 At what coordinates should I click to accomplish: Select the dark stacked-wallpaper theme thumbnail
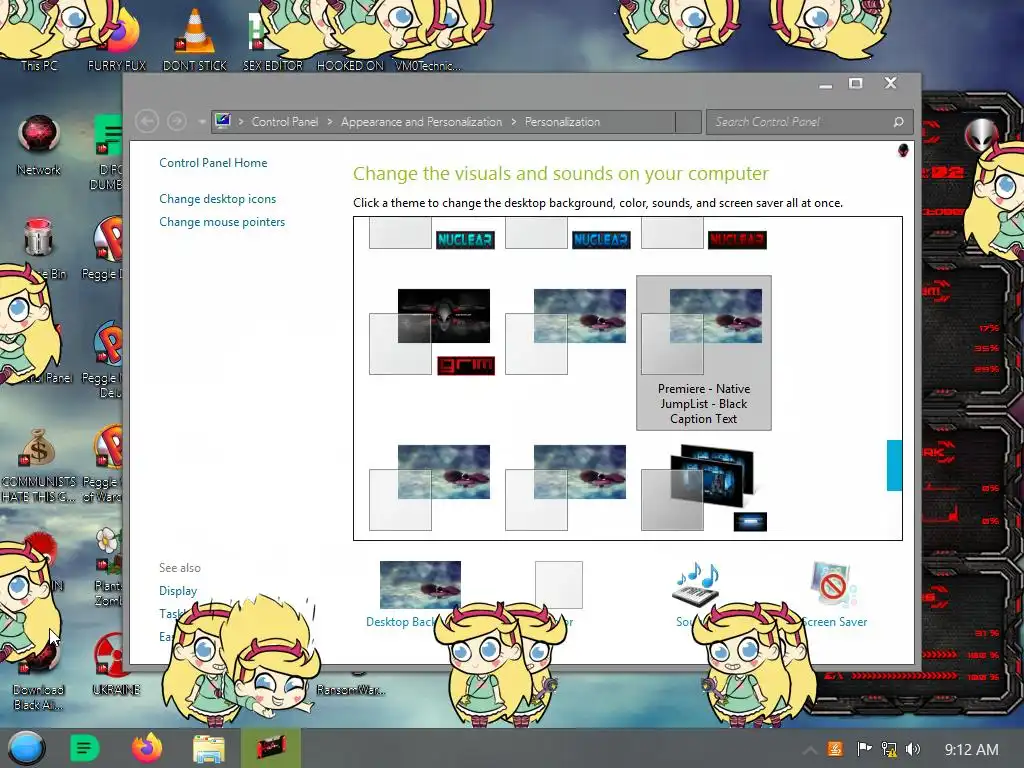703,487
